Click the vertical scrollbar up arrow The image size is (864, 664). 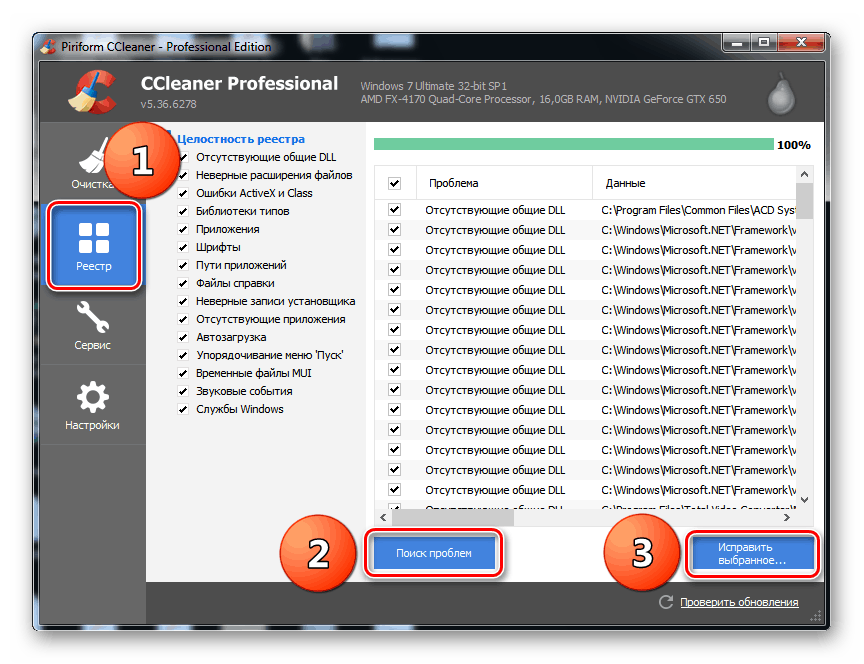coord(804,174)
